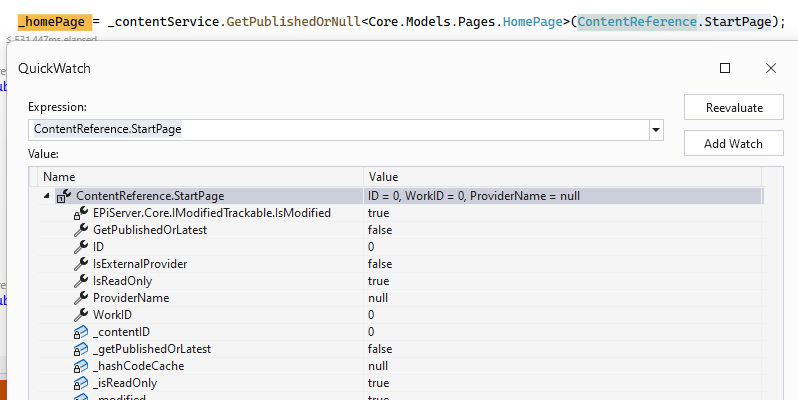
Task: Click the wrench icon next to ID
Action: click(x=82, y=247)
